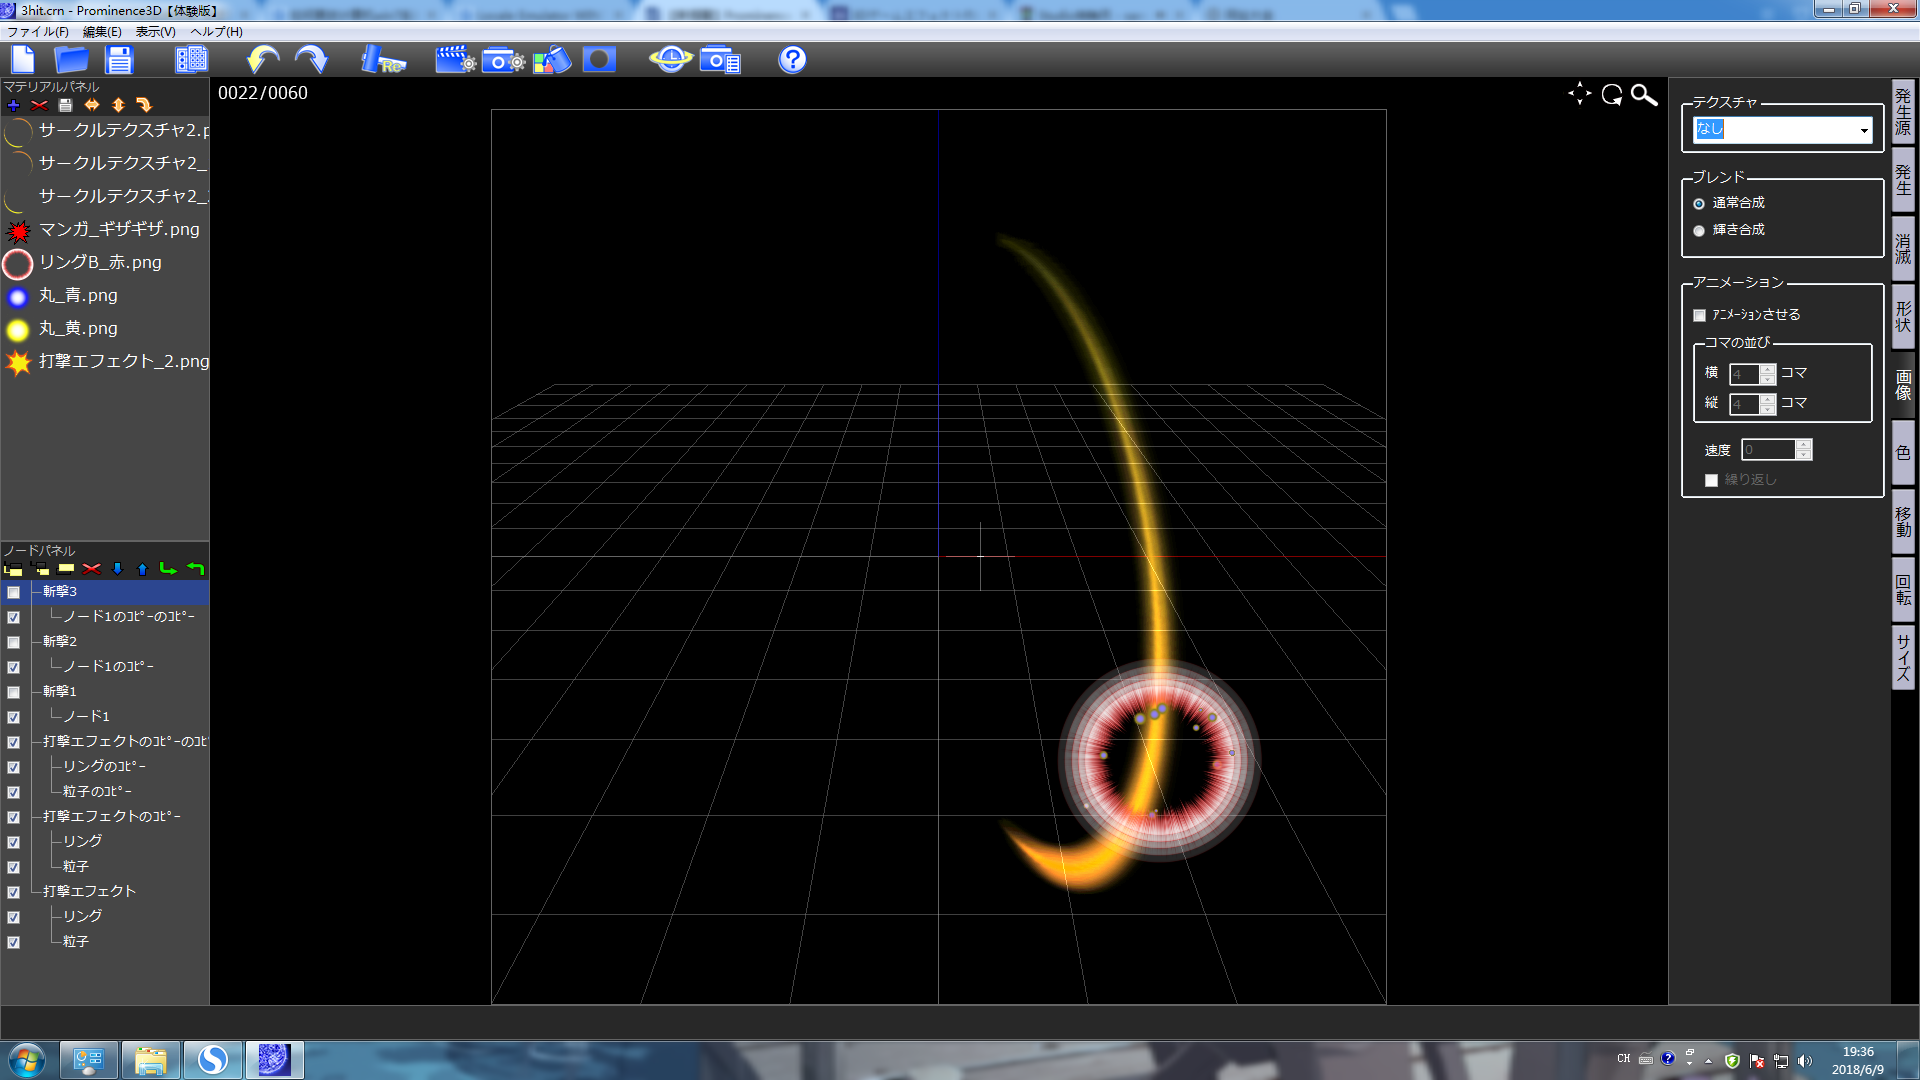Click the paint bucket background color icon

[x=552, y=60]
